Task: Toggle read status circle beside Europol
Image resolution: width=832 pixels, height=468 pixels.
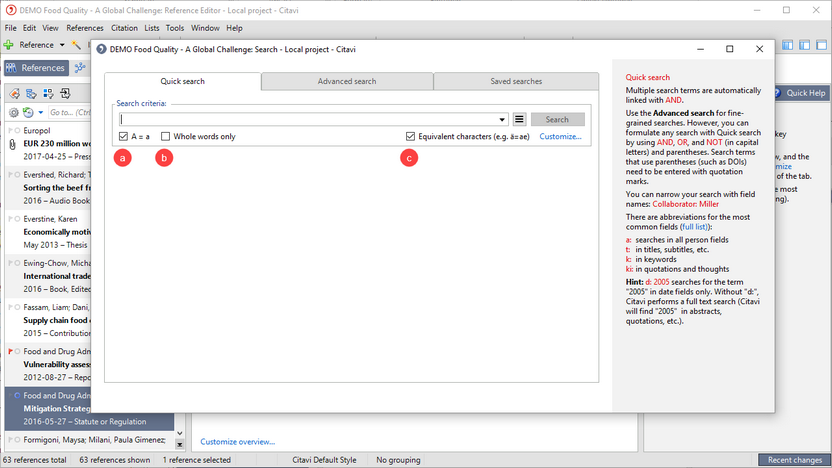Action: click(x=18, y=131)
